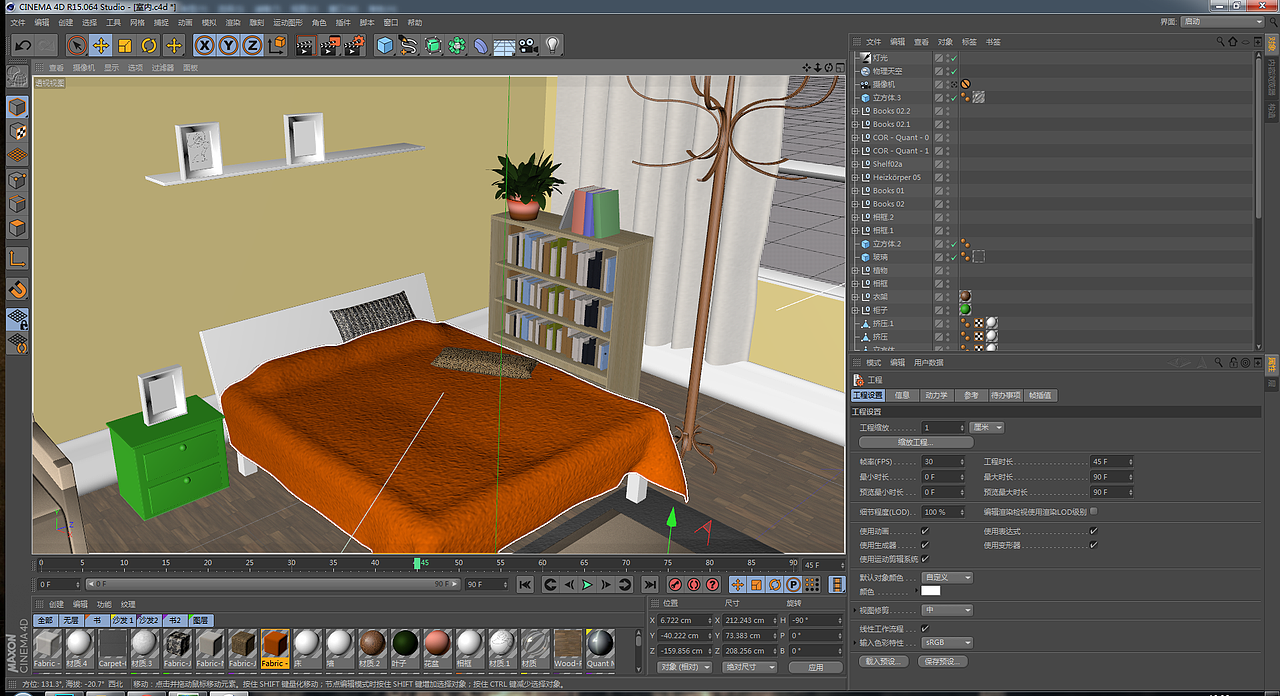Switch to the 信息 attributes tab
Image resolution: width=1280 pixels, height=696 pixels.
[902, 396]
